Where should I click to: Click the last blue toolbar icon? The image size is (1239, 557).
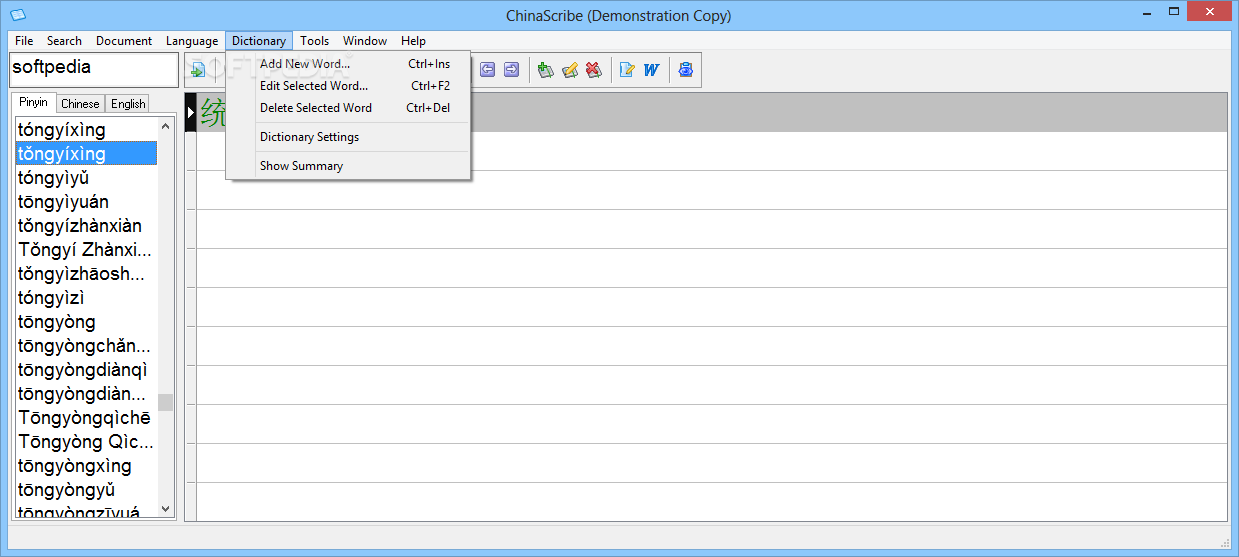[685, 70]
